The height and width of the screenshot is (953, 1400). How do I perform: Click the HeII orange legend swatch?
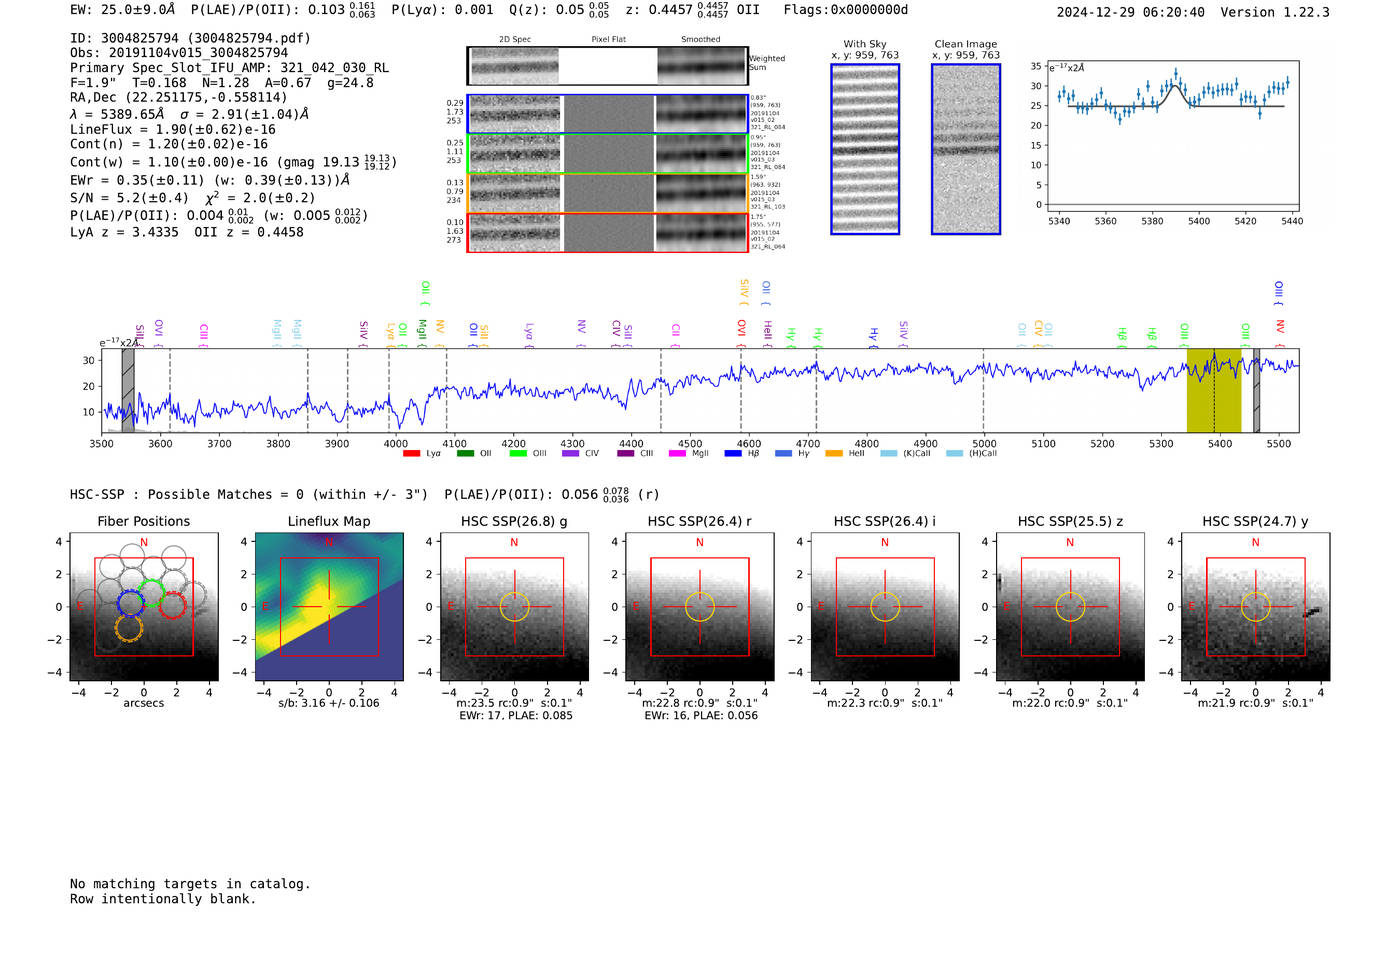tap(834, 454)
